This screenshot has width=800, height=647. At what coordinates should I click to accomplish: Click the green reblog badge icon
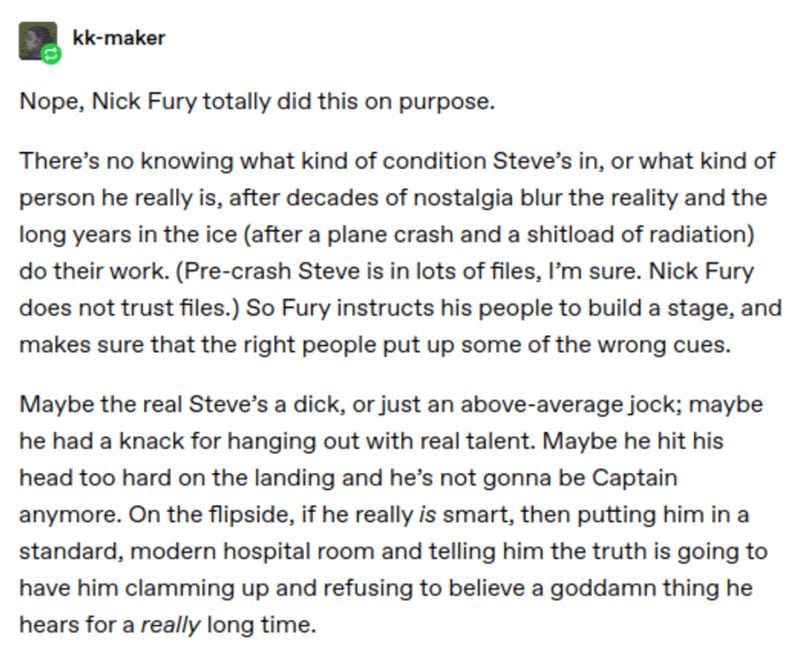click(51, 54)
